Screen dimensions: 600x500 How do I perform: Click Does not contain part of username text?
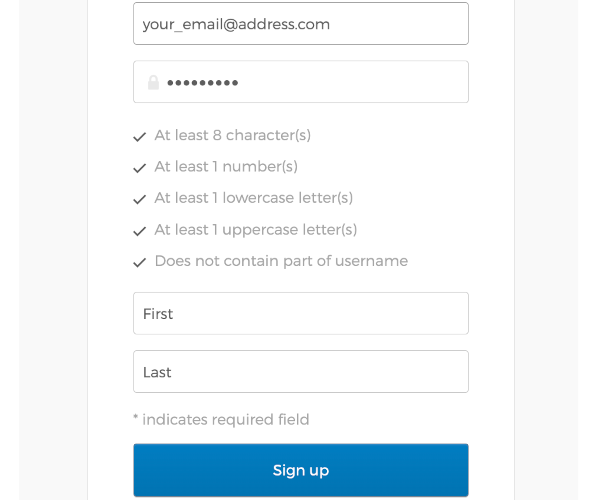(x=281, y=261)
